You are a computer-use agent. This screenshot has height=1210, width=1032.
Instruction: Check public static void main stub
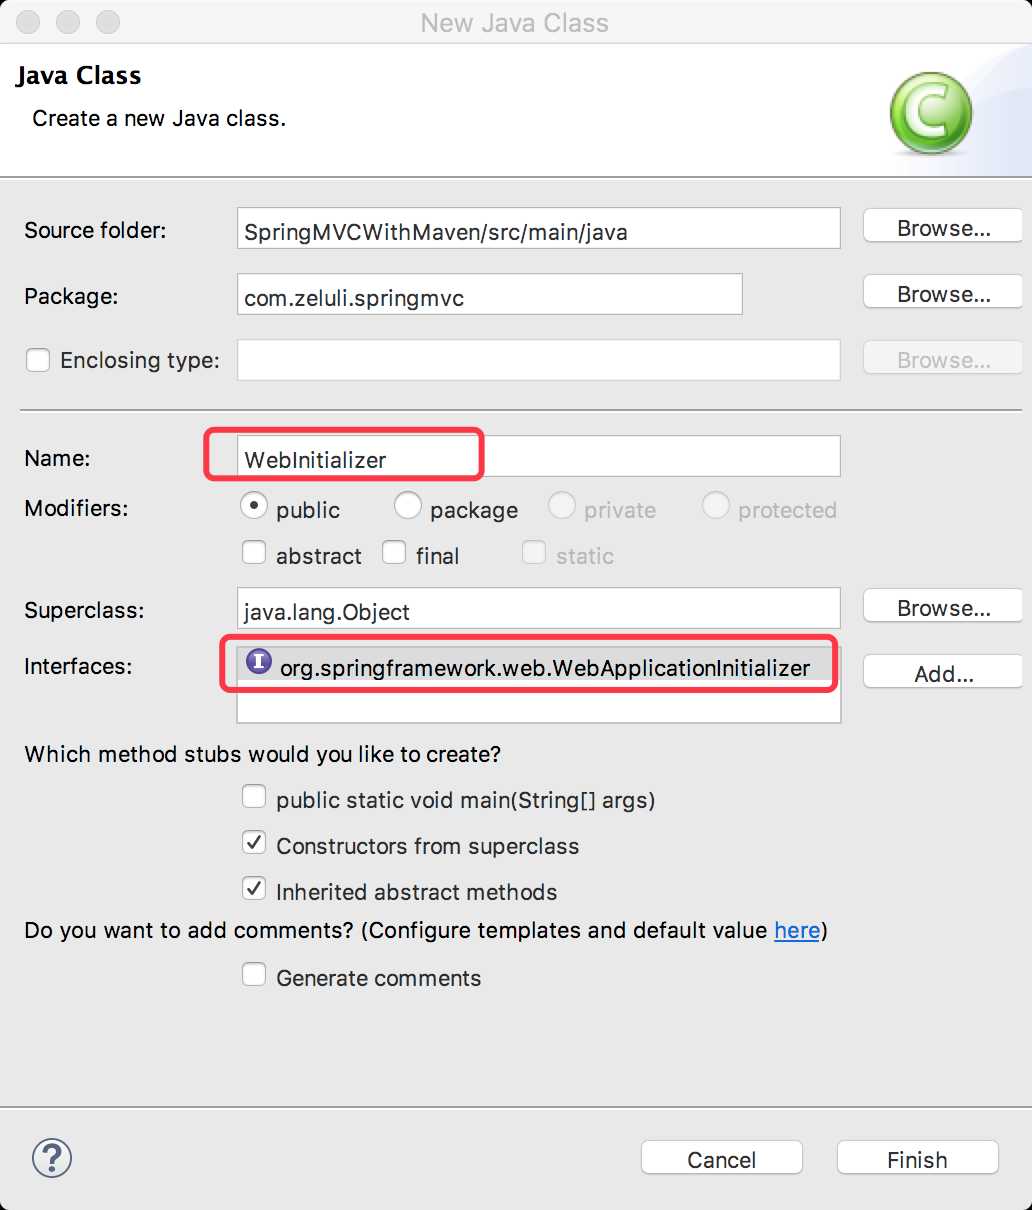pos(254,796)
